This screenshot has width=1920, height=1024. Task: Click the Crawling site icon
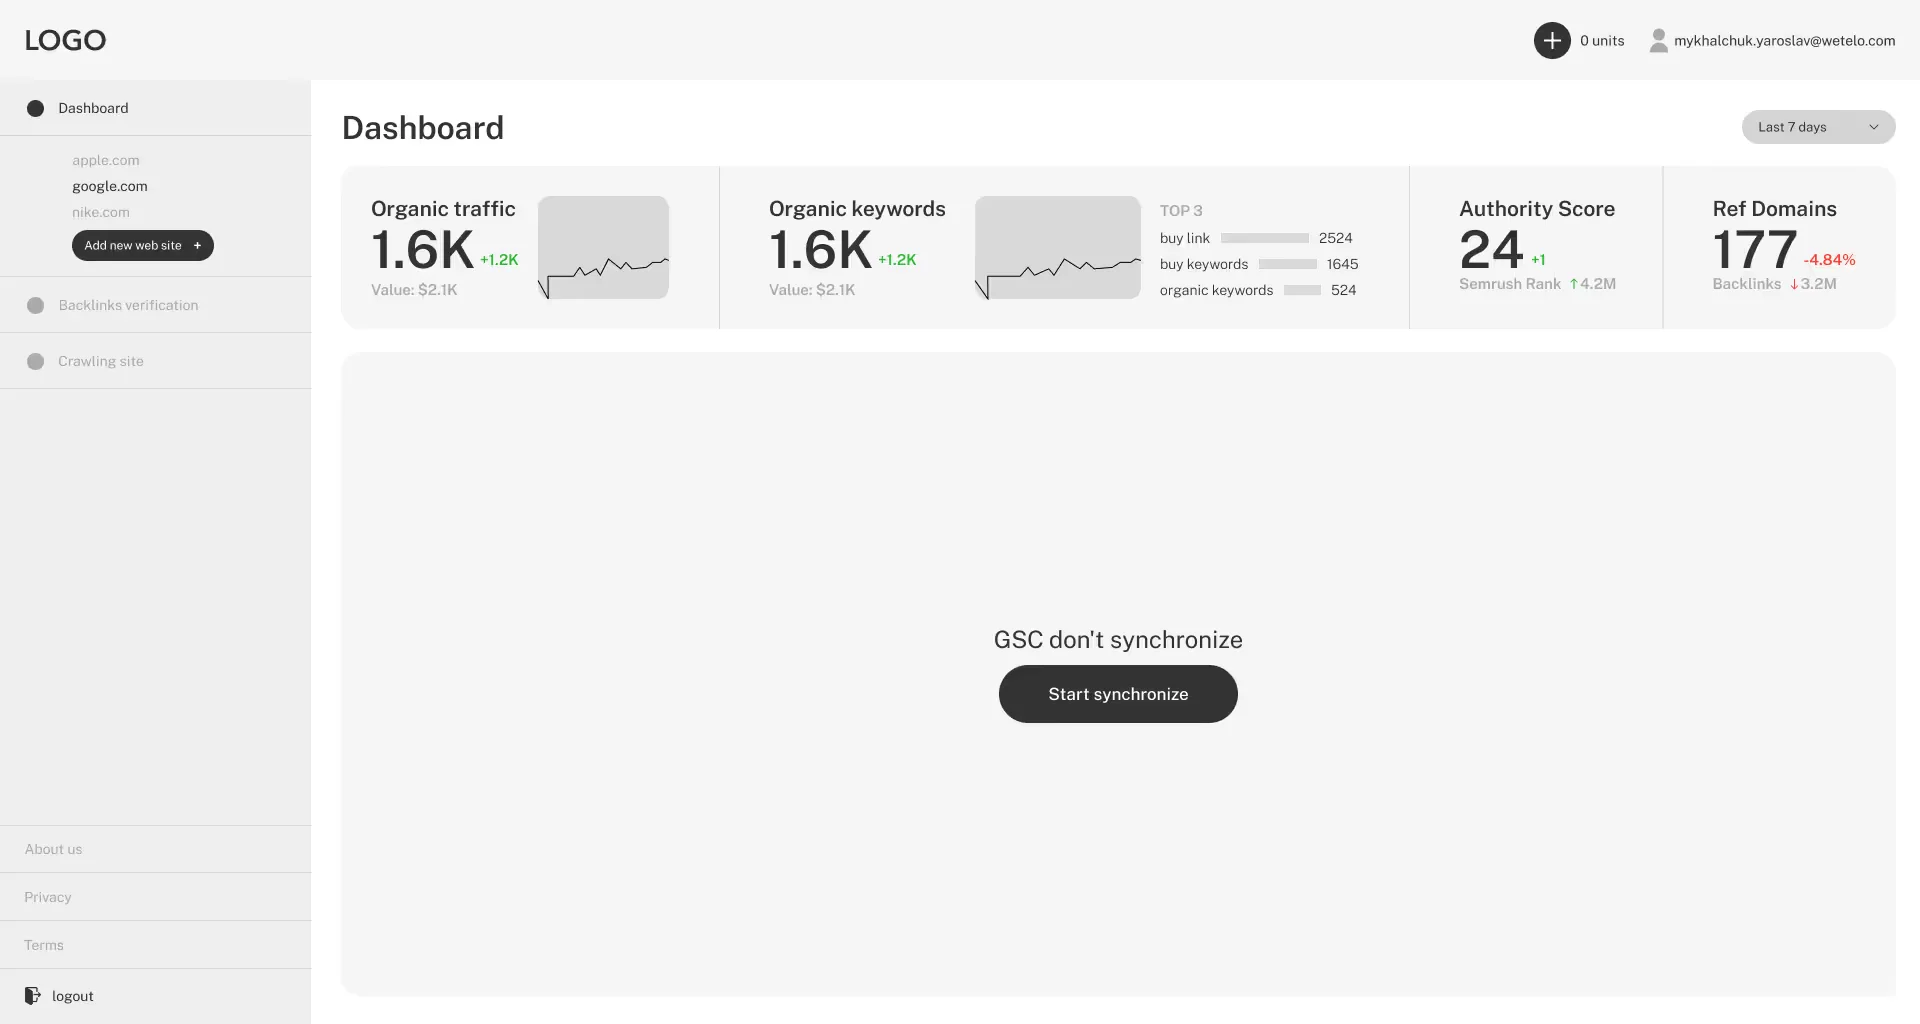click(35, 361)
